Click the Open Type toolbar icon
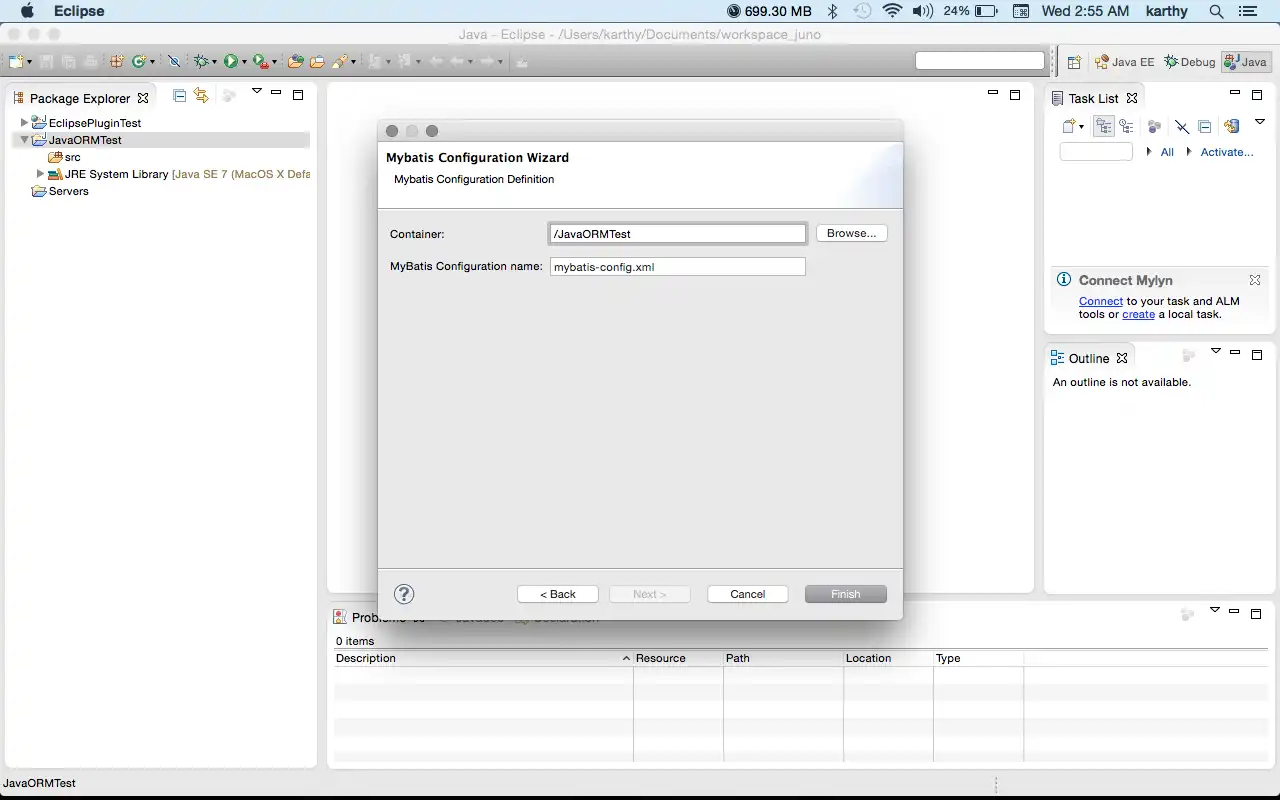Image resolution: width=1280 pixels, height=800 pixels. tap(296, 62)
